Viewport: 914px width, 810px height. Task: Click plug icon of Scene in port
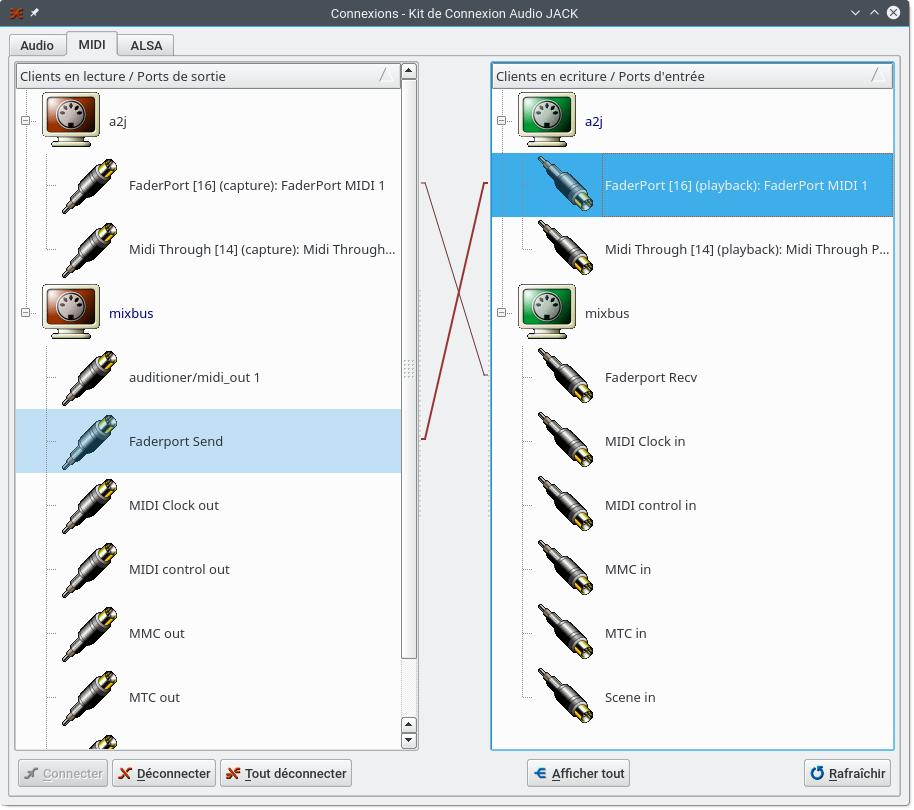coord(565,696)
